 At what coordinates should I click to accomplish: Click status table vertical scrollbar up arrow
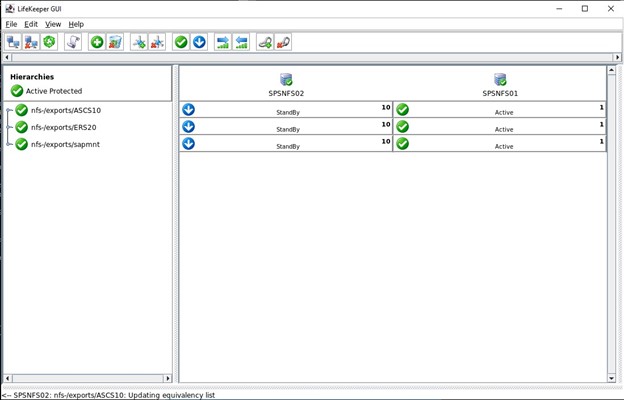[x=611, y=70]
